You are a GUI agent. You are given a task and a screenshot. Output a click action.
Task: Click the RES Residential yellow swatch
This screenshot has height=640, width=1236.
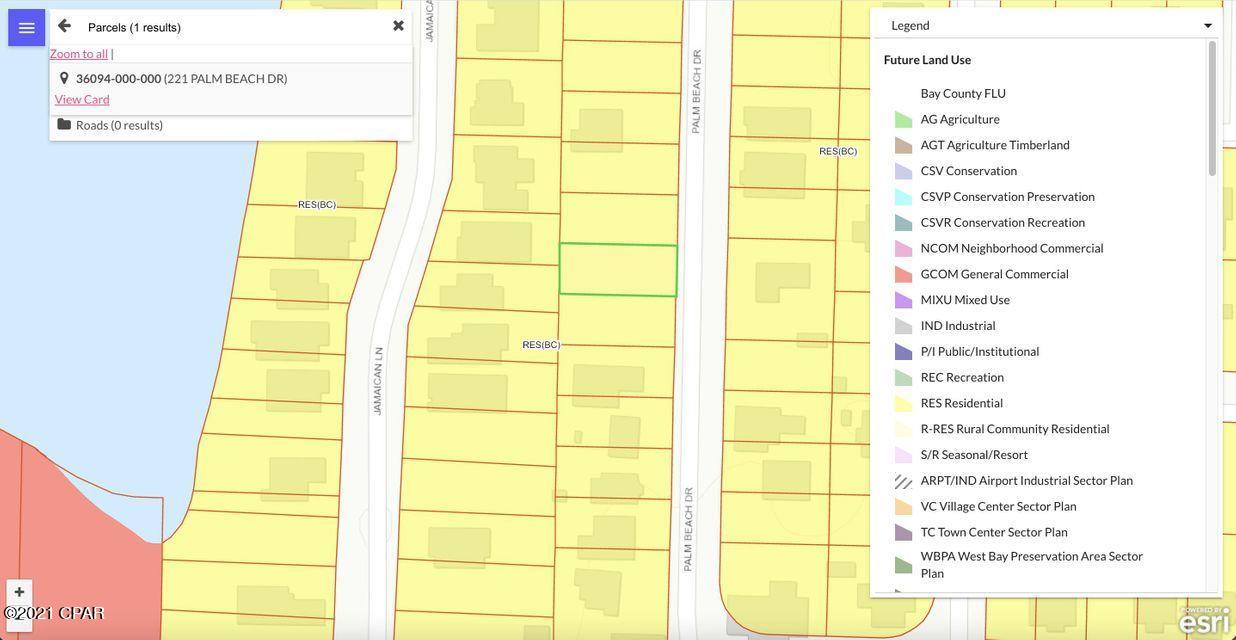click(903, 403)
